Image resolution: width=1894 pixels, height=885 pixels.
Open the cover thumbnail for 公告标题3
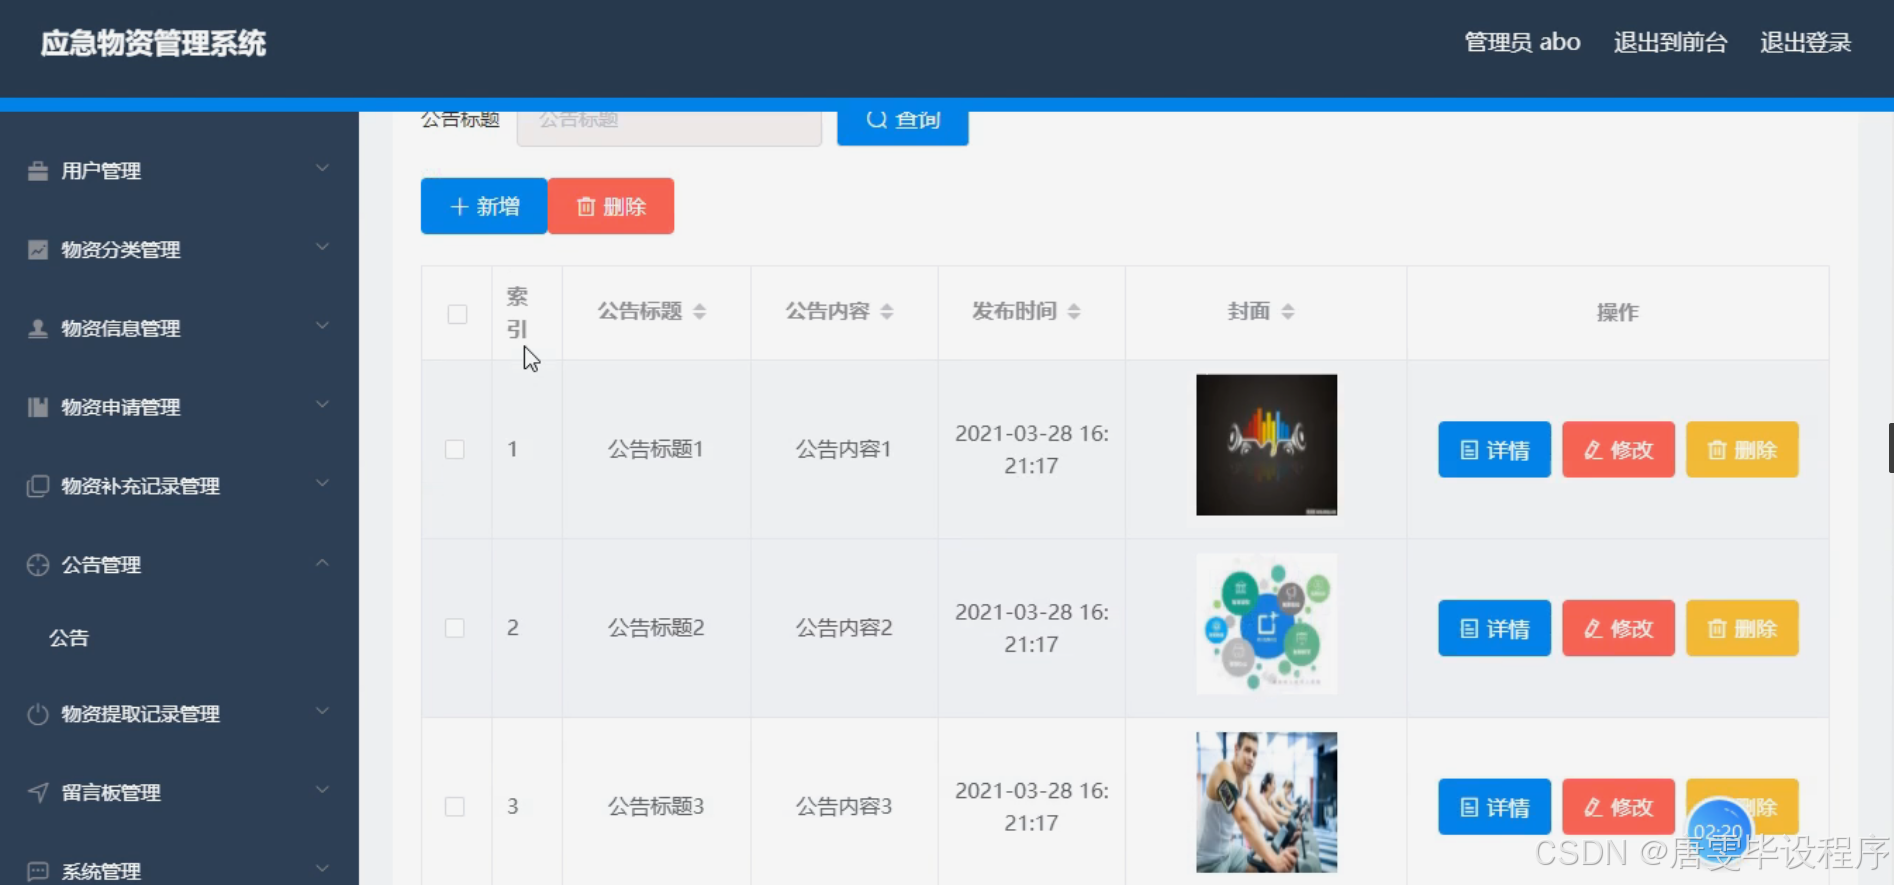pos(1266,802)
